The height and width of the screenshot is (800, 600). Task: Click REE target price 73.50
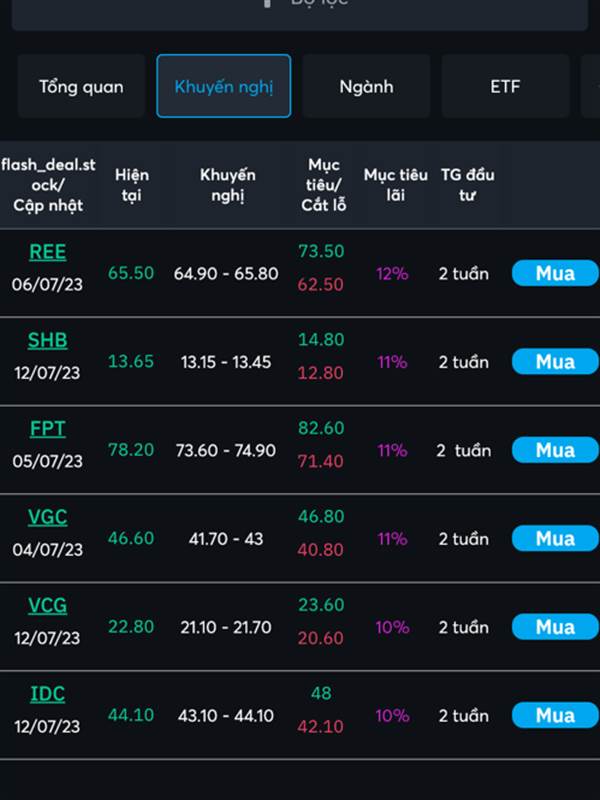click(321, 251)
